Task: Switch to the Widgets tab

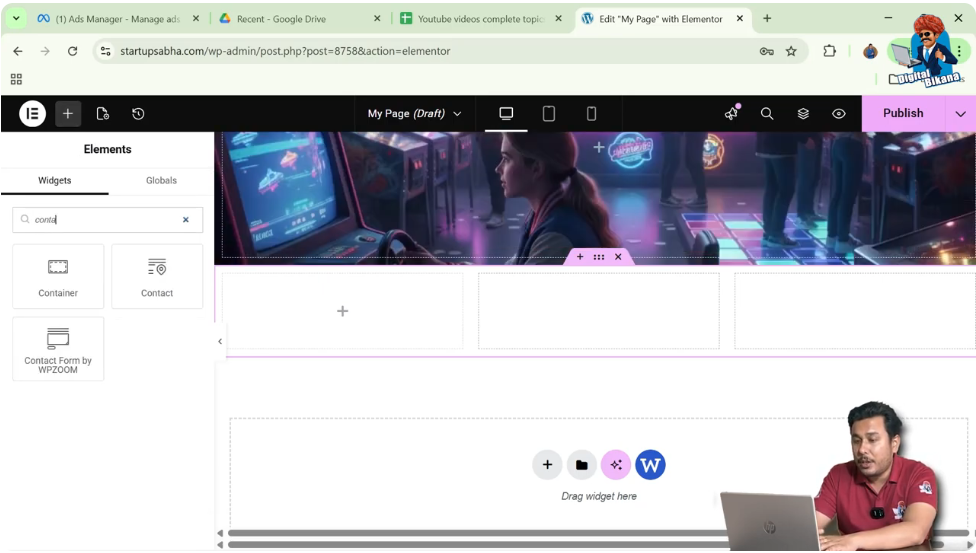Action: 55,181
